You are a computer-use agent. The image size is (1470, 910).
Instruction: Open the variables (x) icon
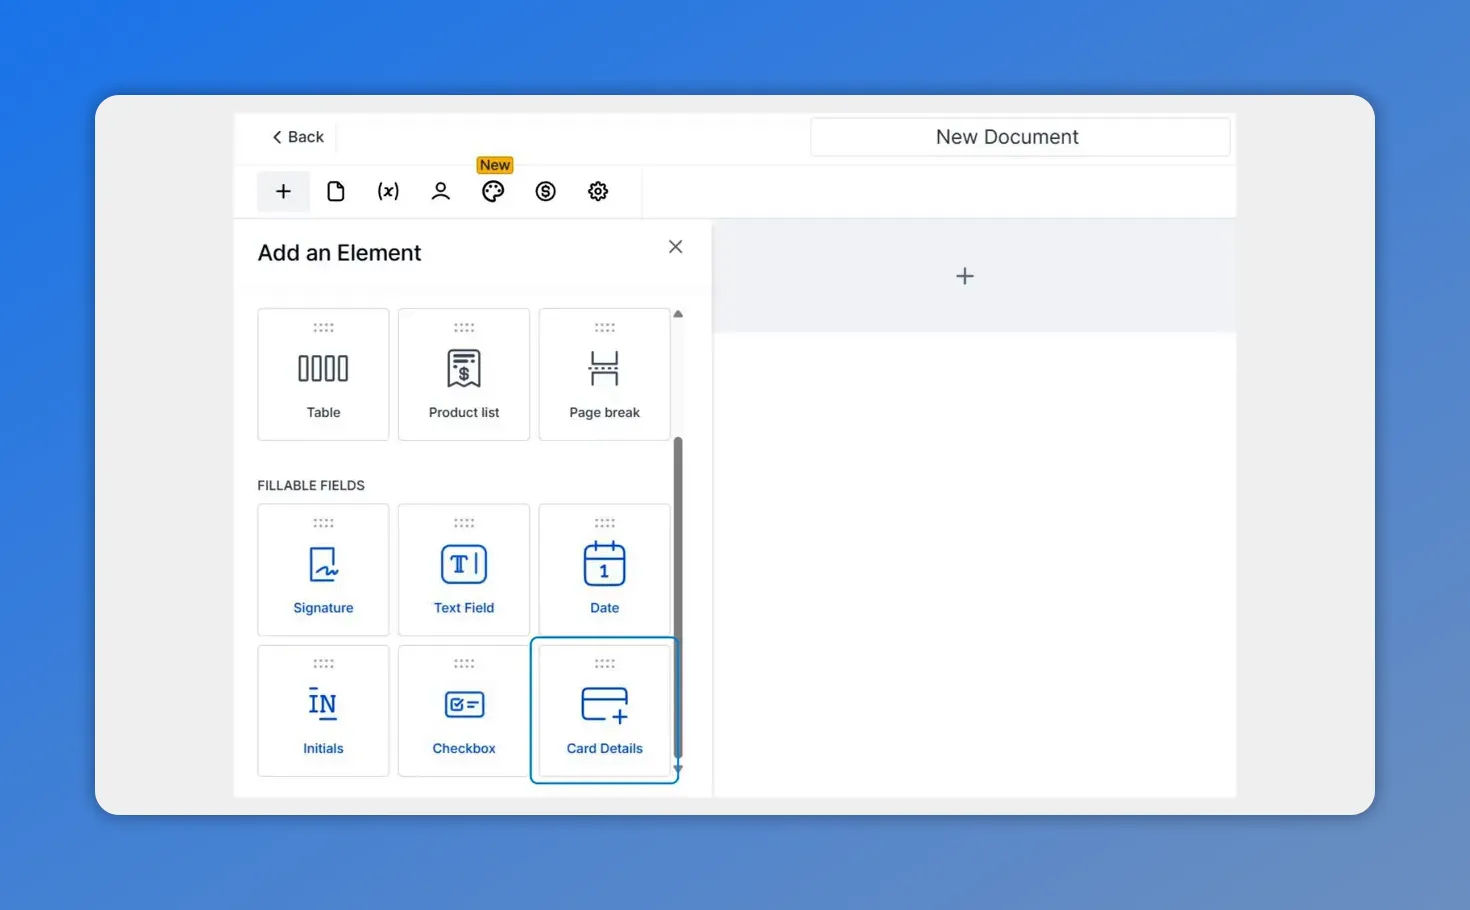coord(388,191)
